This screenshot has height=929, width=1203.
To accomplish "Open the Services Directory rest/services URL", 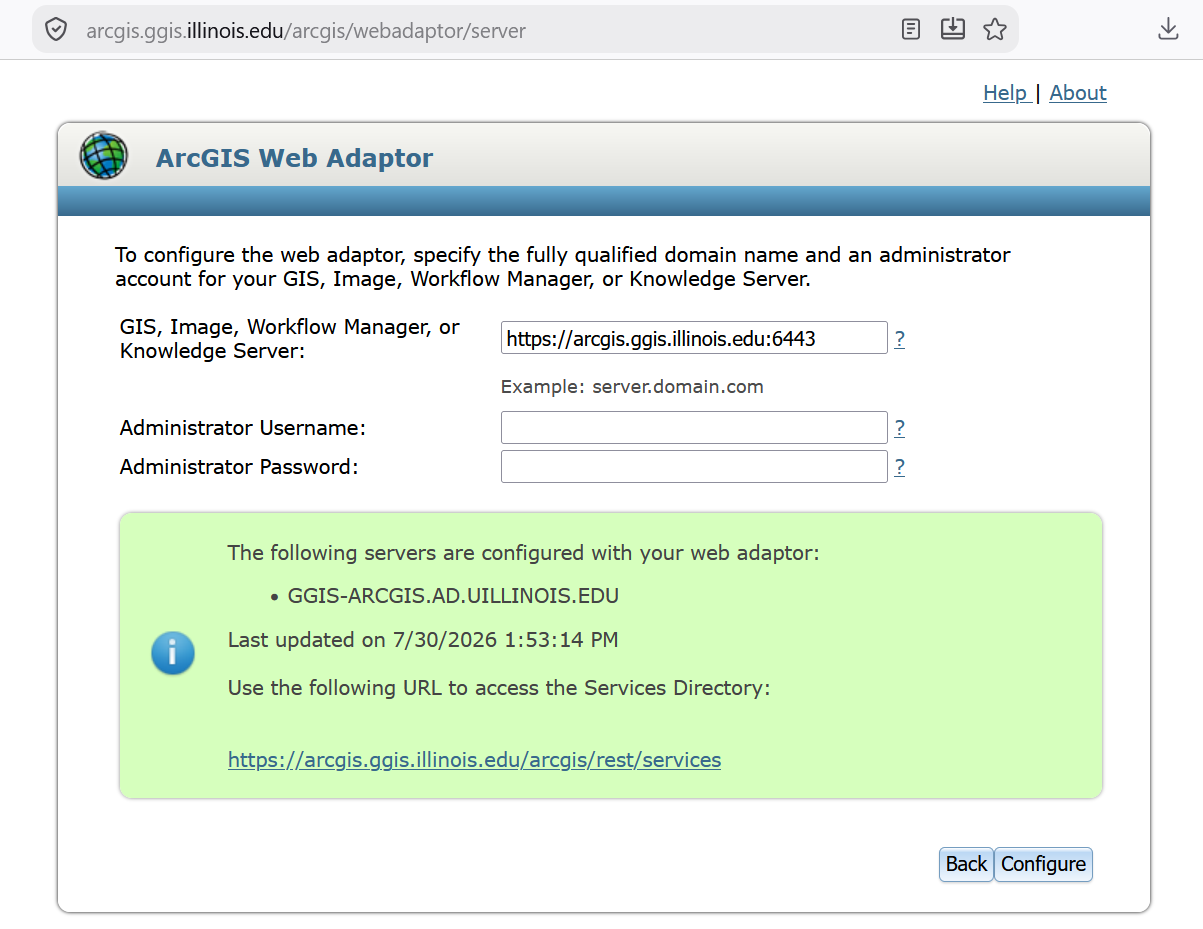I will (x=474, y=760).
